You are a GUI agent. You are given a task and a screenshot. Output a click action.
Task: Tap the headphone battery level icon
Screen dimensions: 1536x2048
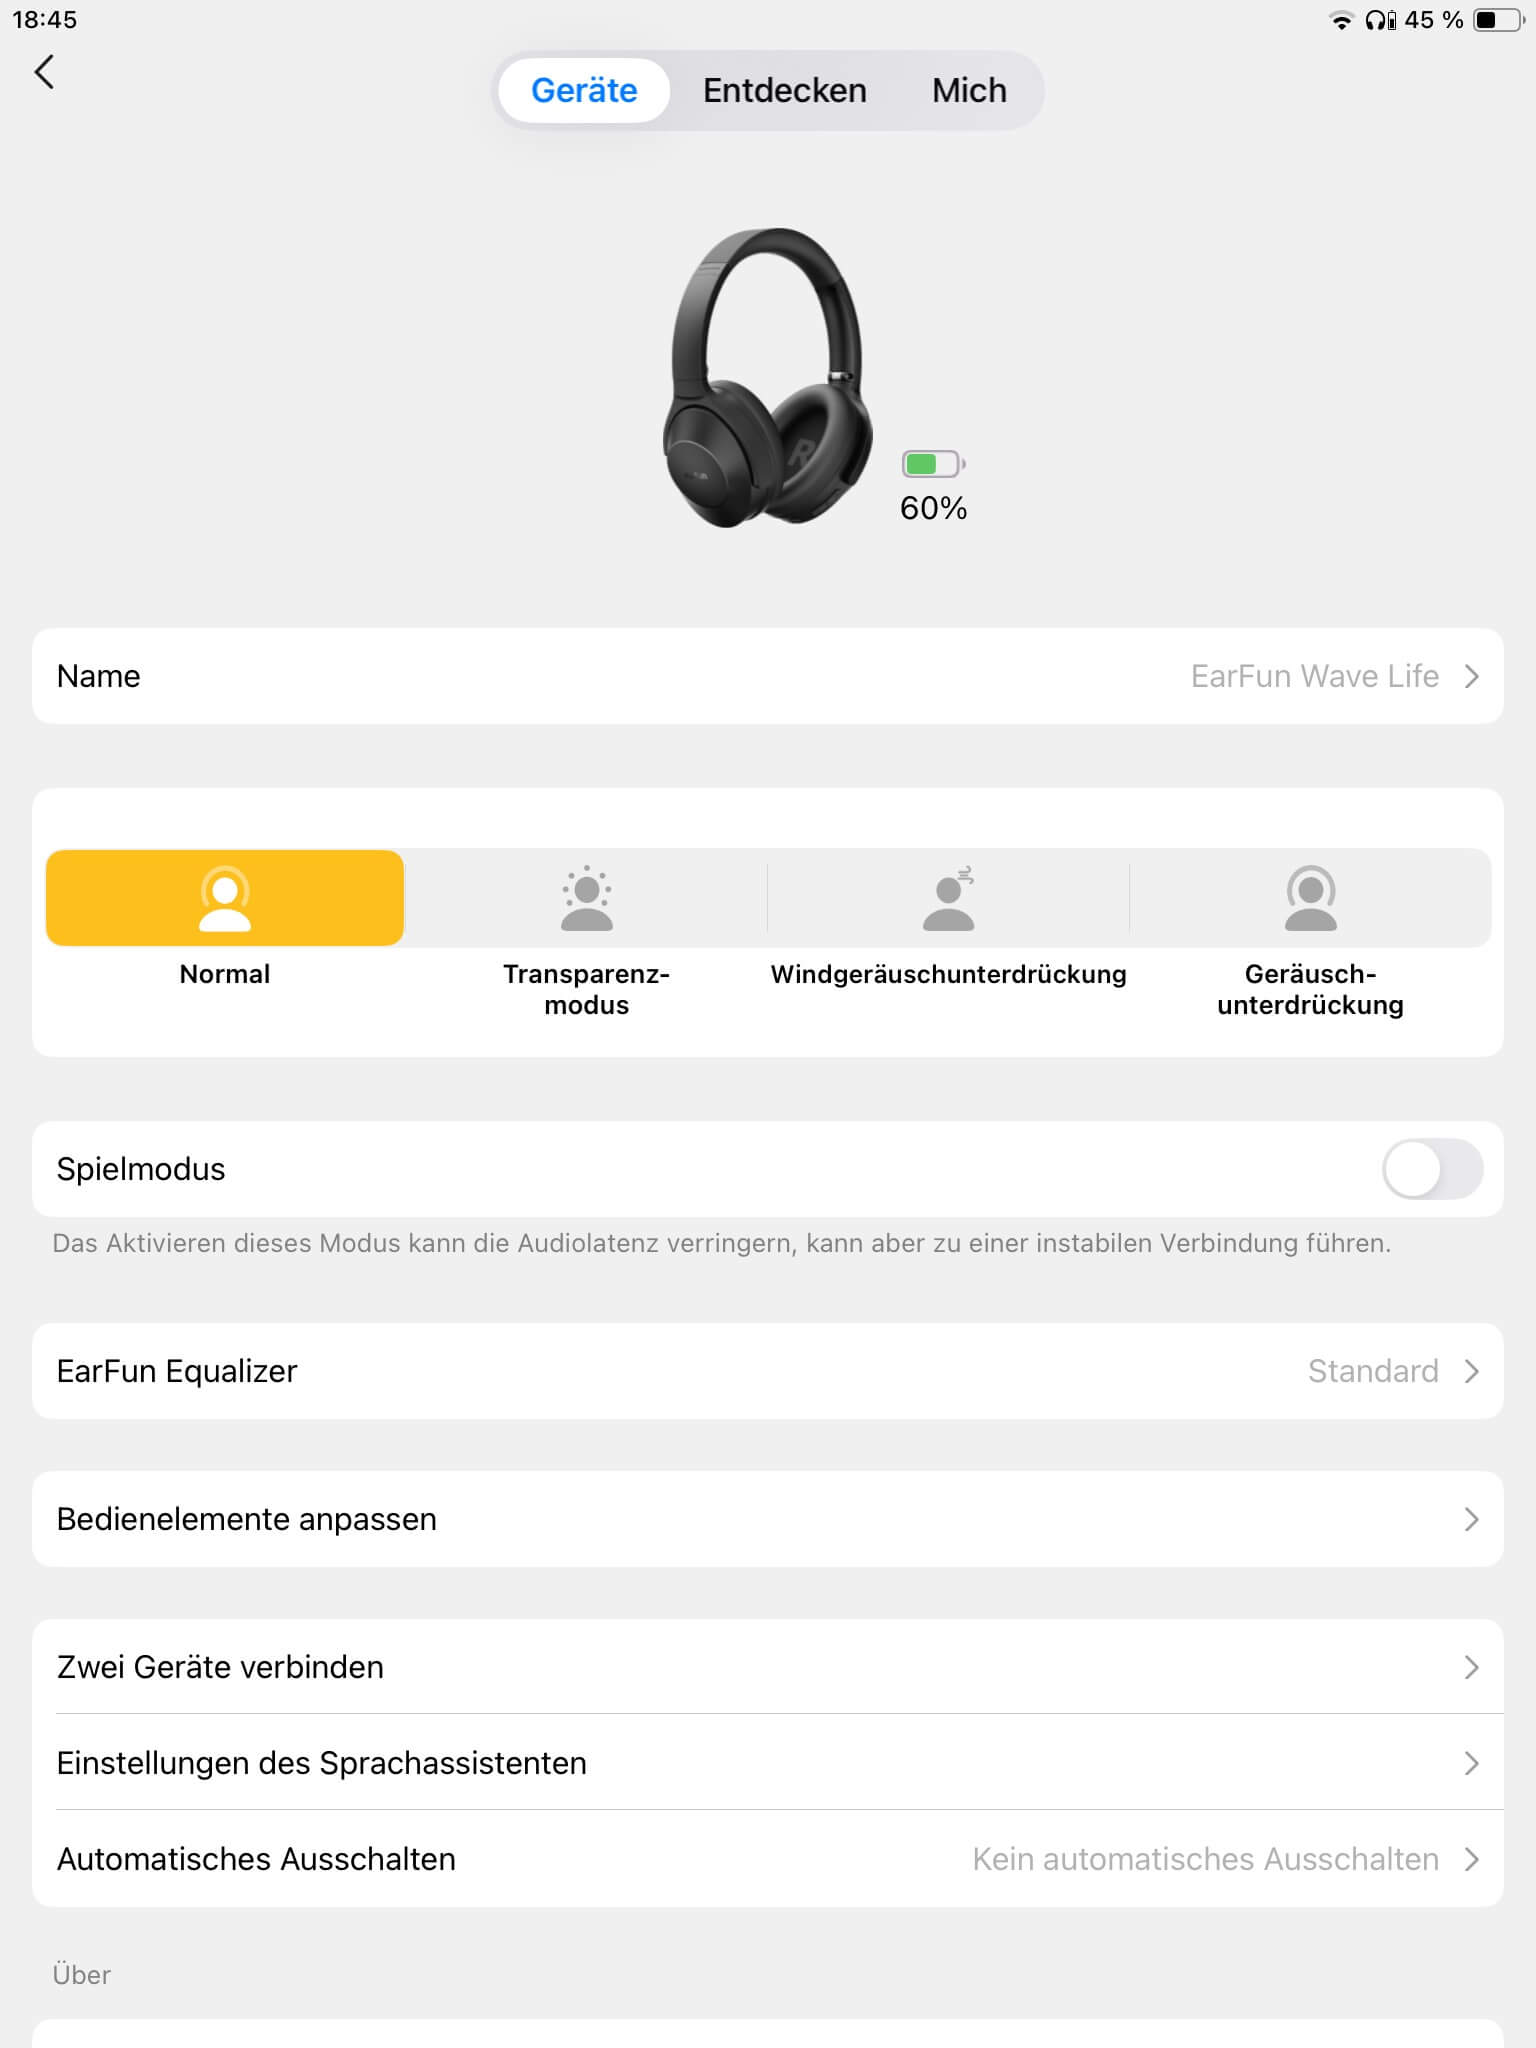pyautogui.click(x=933, y=464)
